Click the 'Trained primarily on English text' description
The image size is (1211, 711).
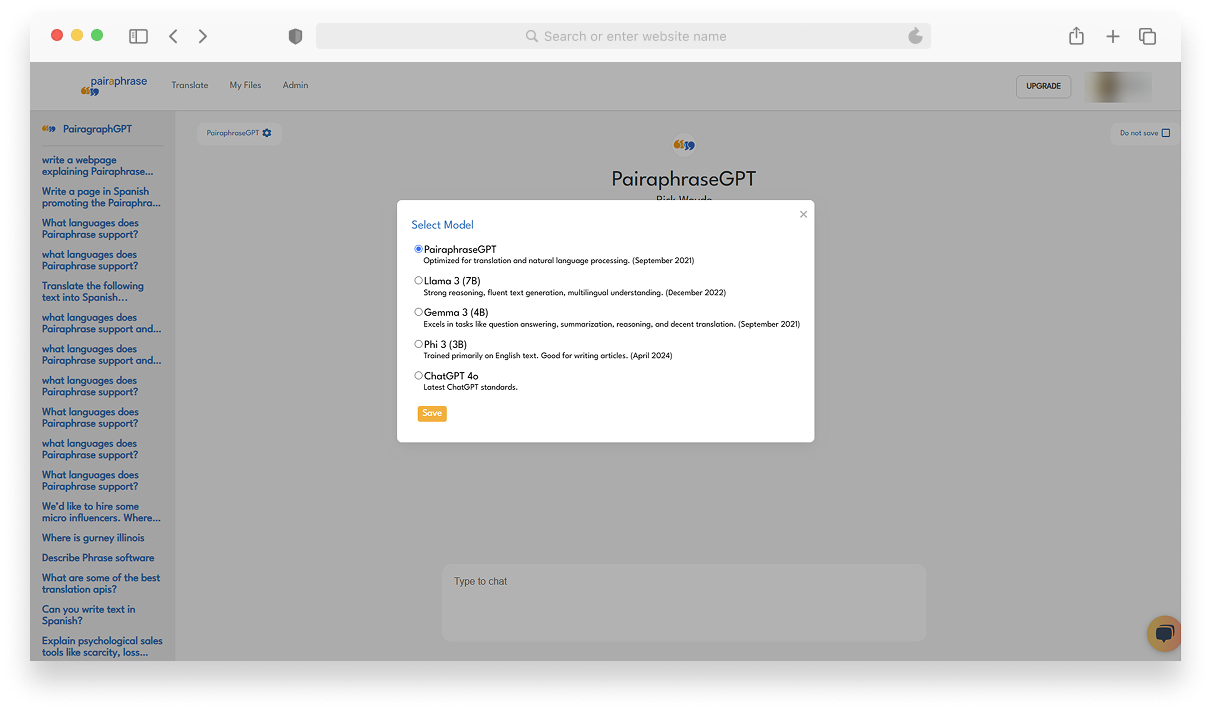(x=549, y=356)
